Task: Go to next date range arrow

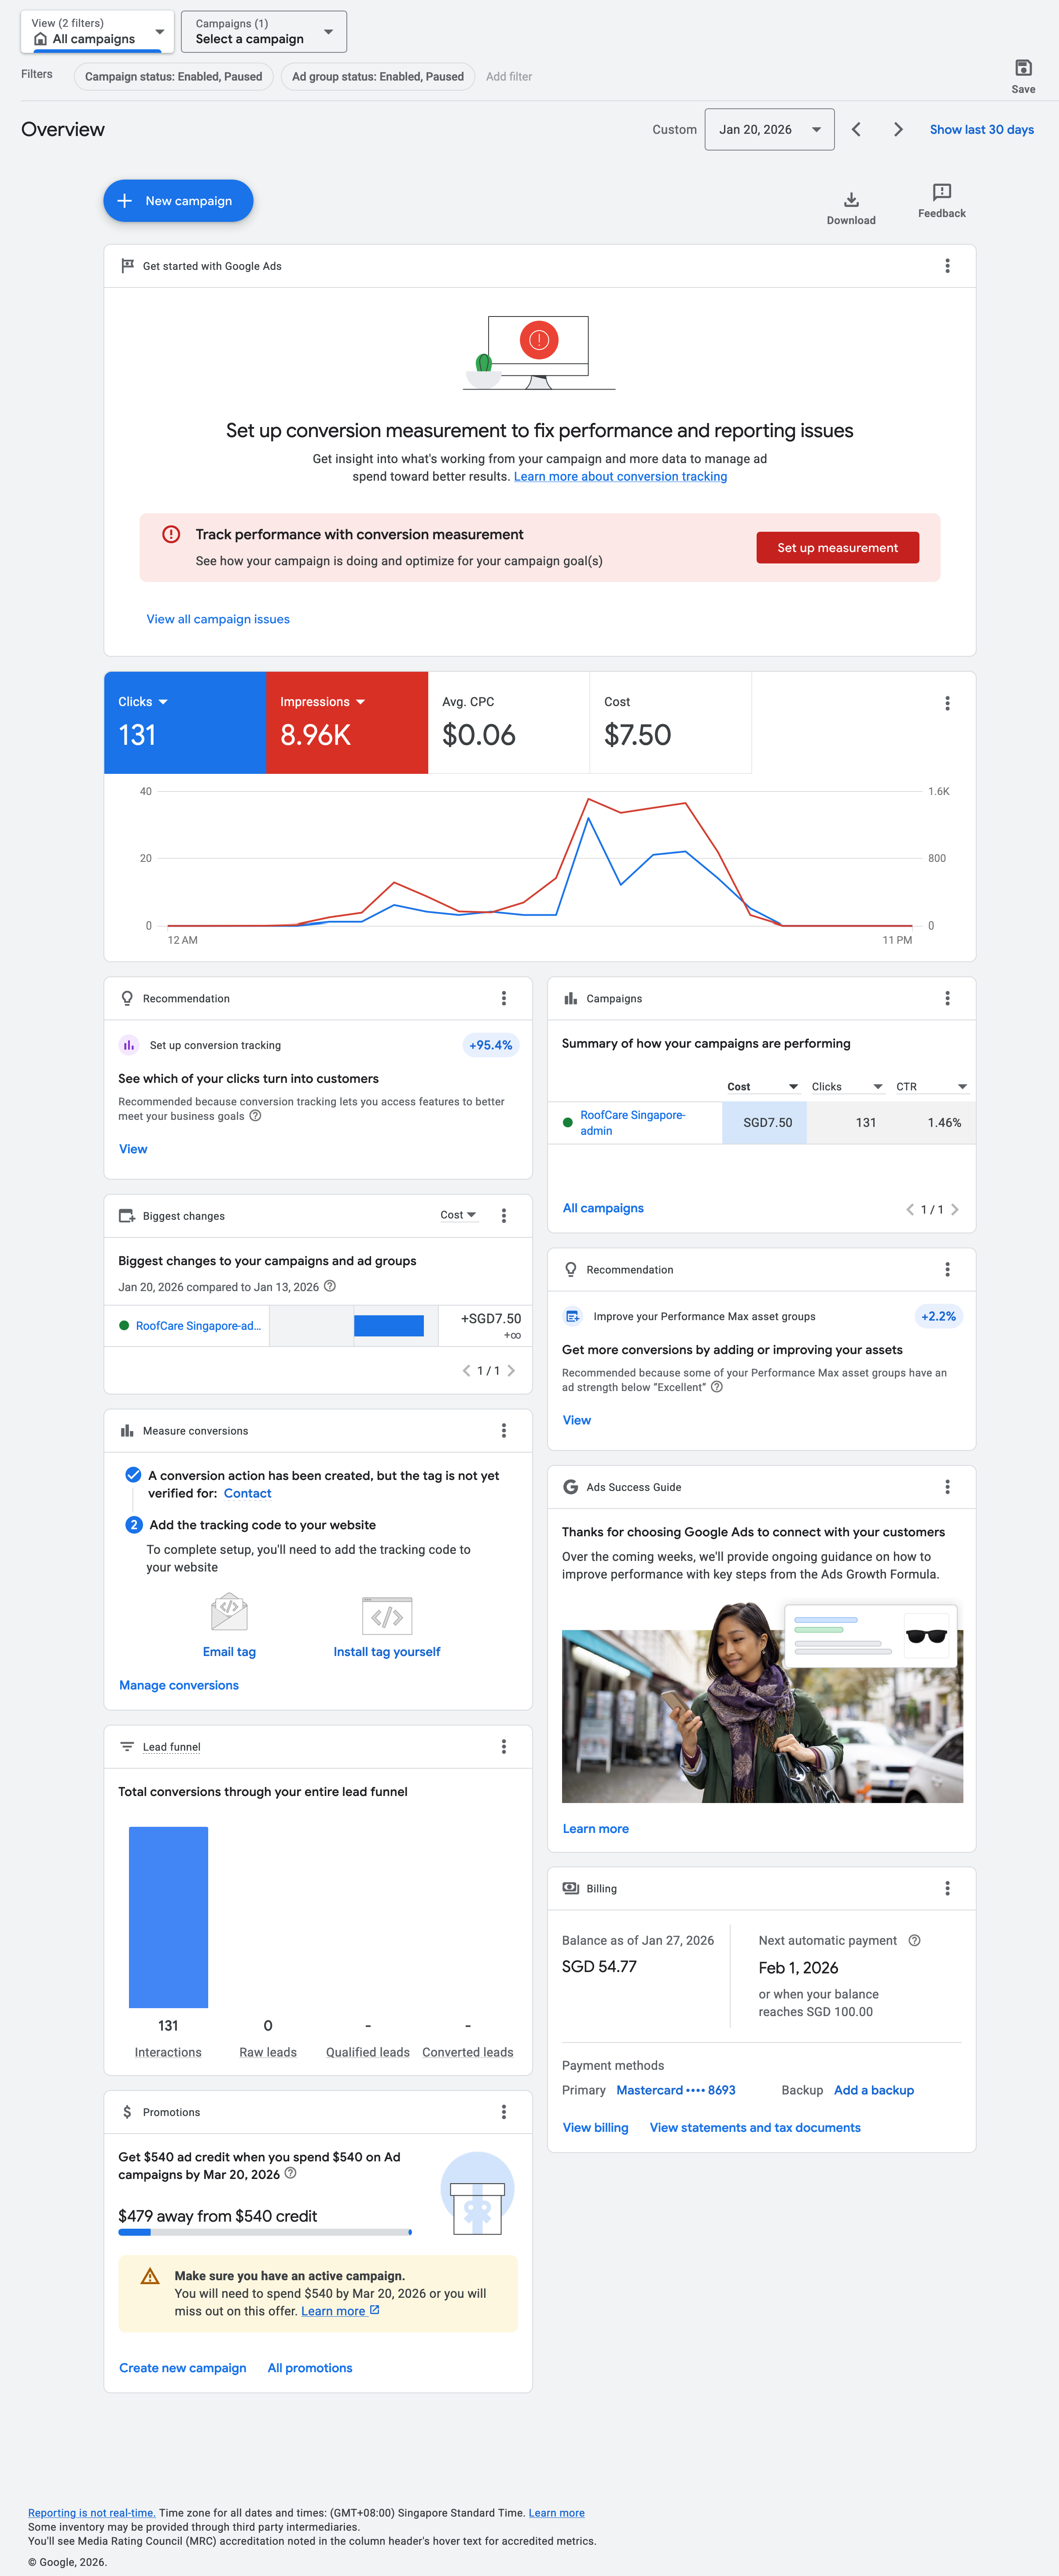Action: click(x=898, y=130)
